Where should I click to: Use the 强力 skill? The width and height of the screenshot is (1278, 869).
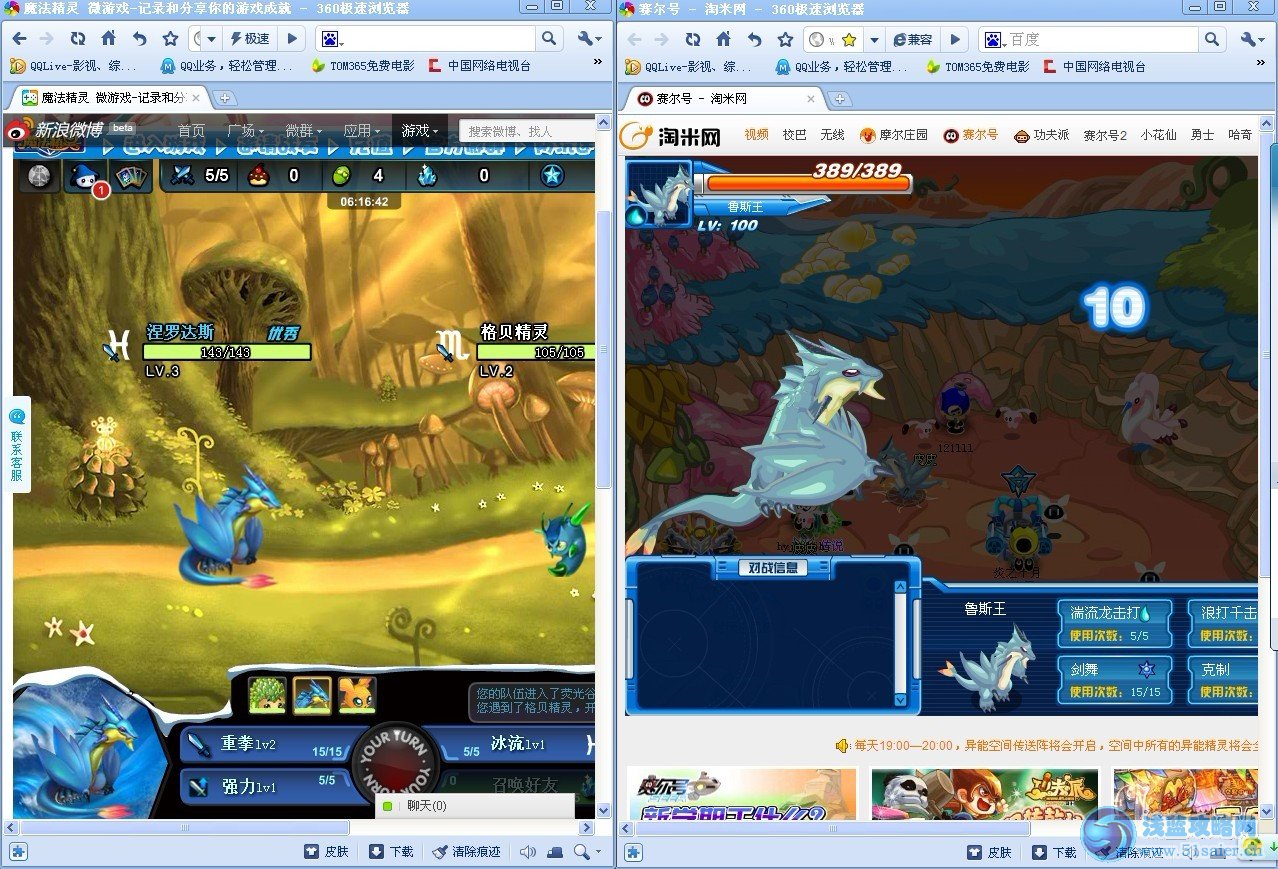(265, 785)
